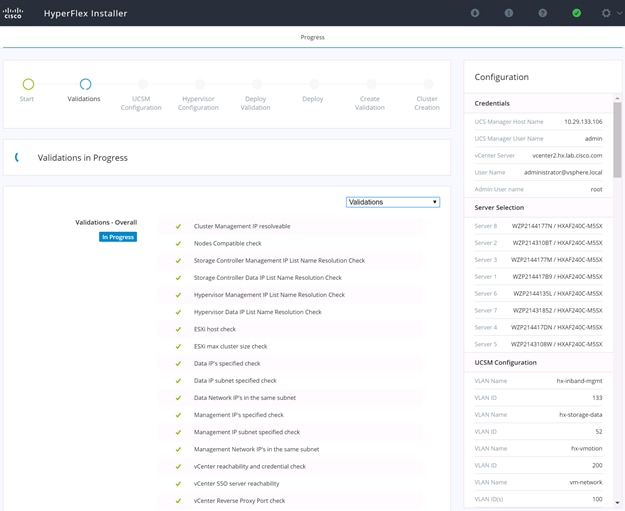The image size is (625, 511).
Task: Click check mark beside vCenter SSO server reachability
Action: click(x=178, y=483)
